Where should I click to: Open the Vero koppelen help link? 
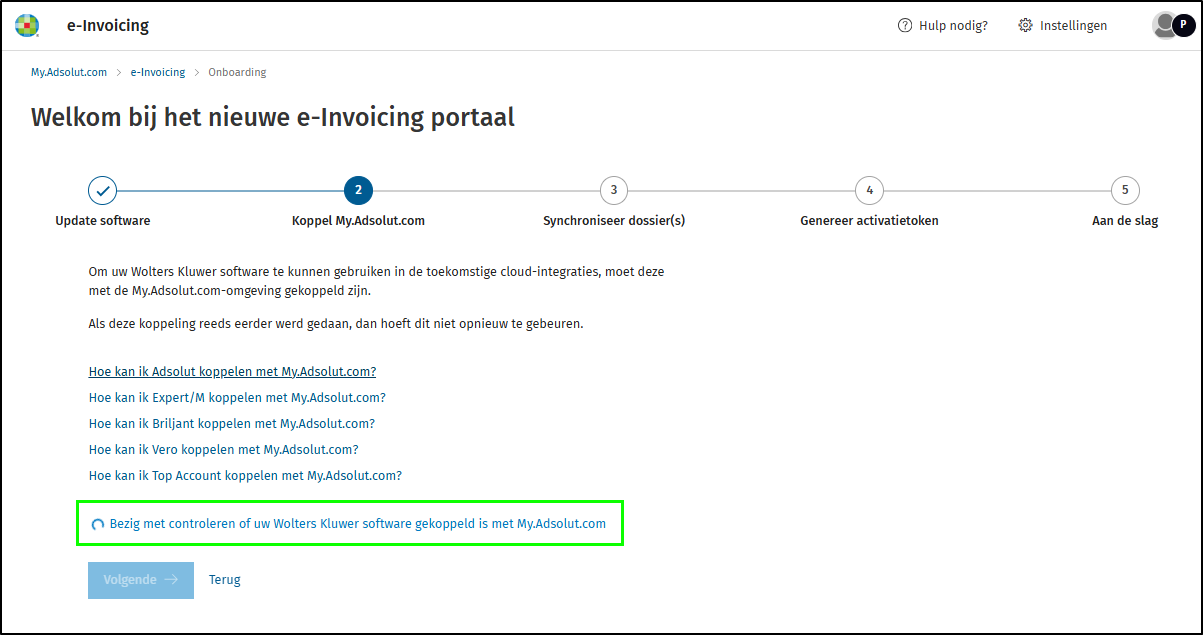tap(223, 449)
